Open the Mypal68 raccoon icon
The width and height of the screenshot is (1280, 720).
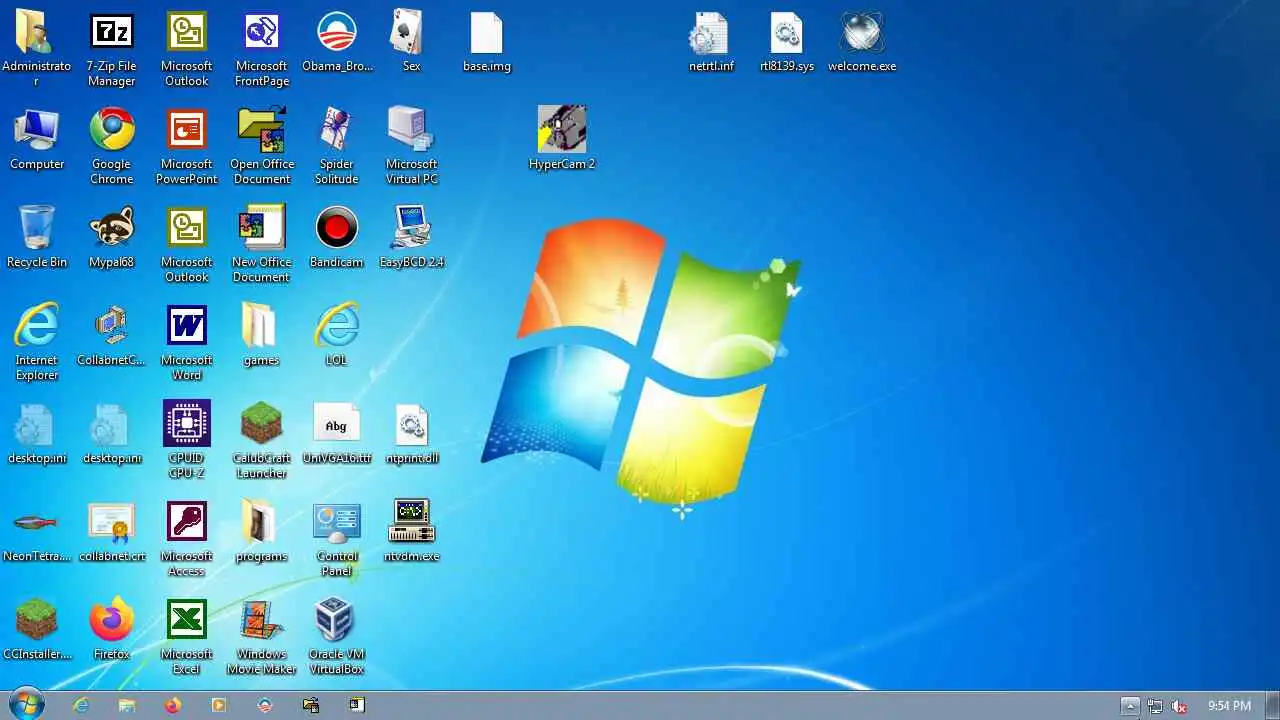coord(111,238)
